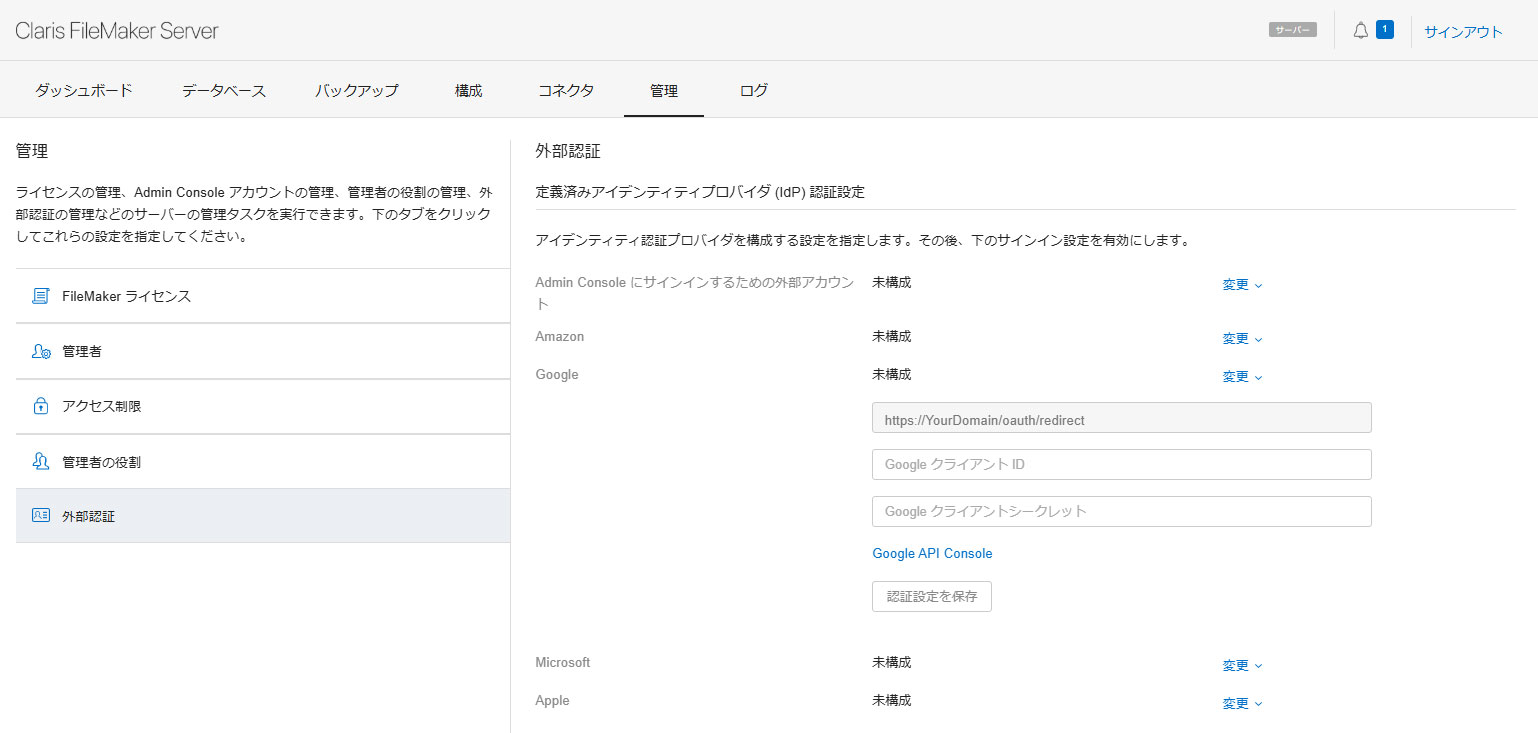Select 外部認証 in the sidebar

pyautogui.click(x=263, y=516)
